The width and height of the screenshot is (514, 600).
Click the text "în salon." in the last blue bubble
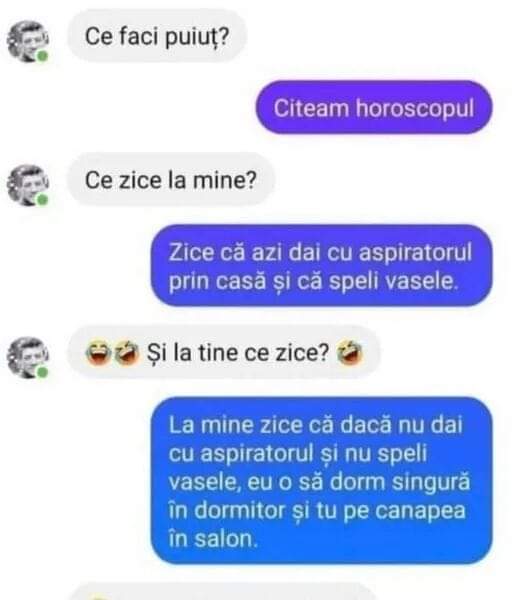[x=213, y=539]
